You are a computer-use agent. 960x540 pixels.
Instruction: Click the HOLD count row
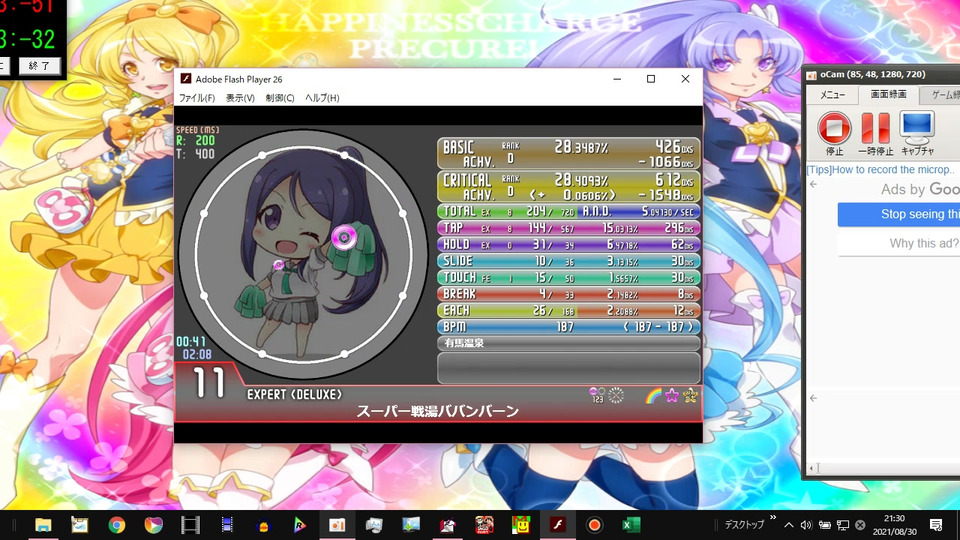[569, 244]
